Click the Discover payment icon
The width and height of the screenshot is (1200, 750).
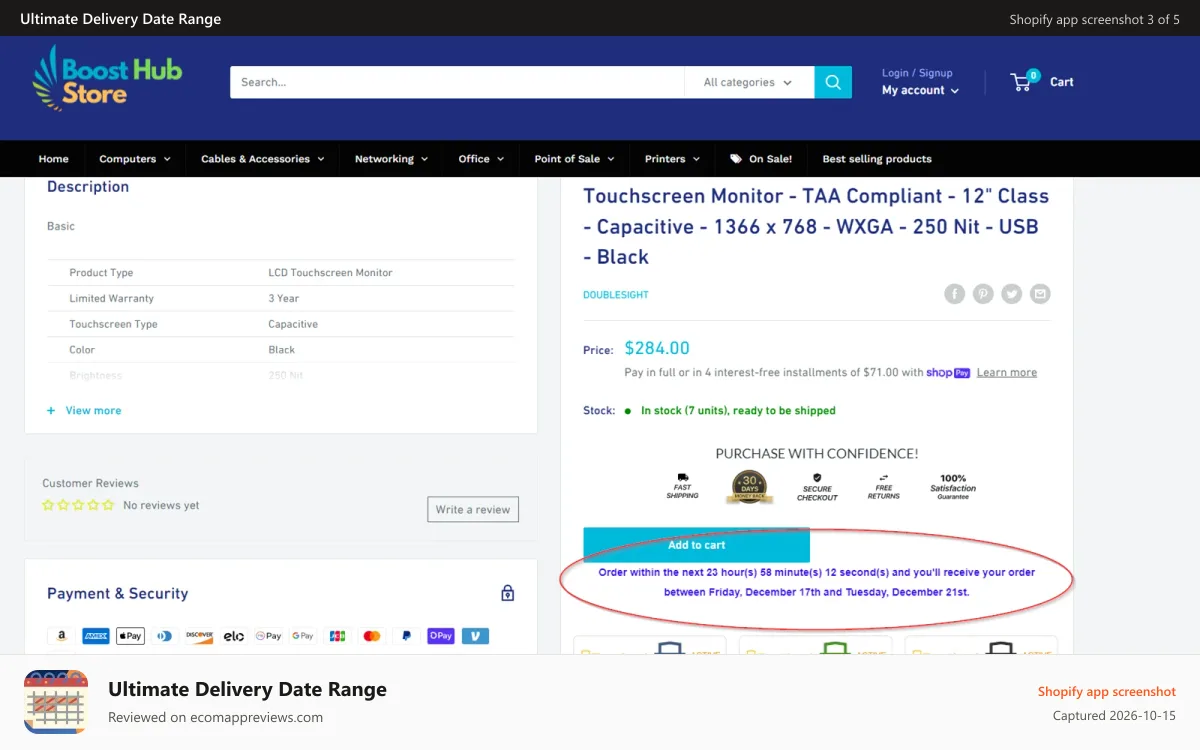tap(199, 636)
